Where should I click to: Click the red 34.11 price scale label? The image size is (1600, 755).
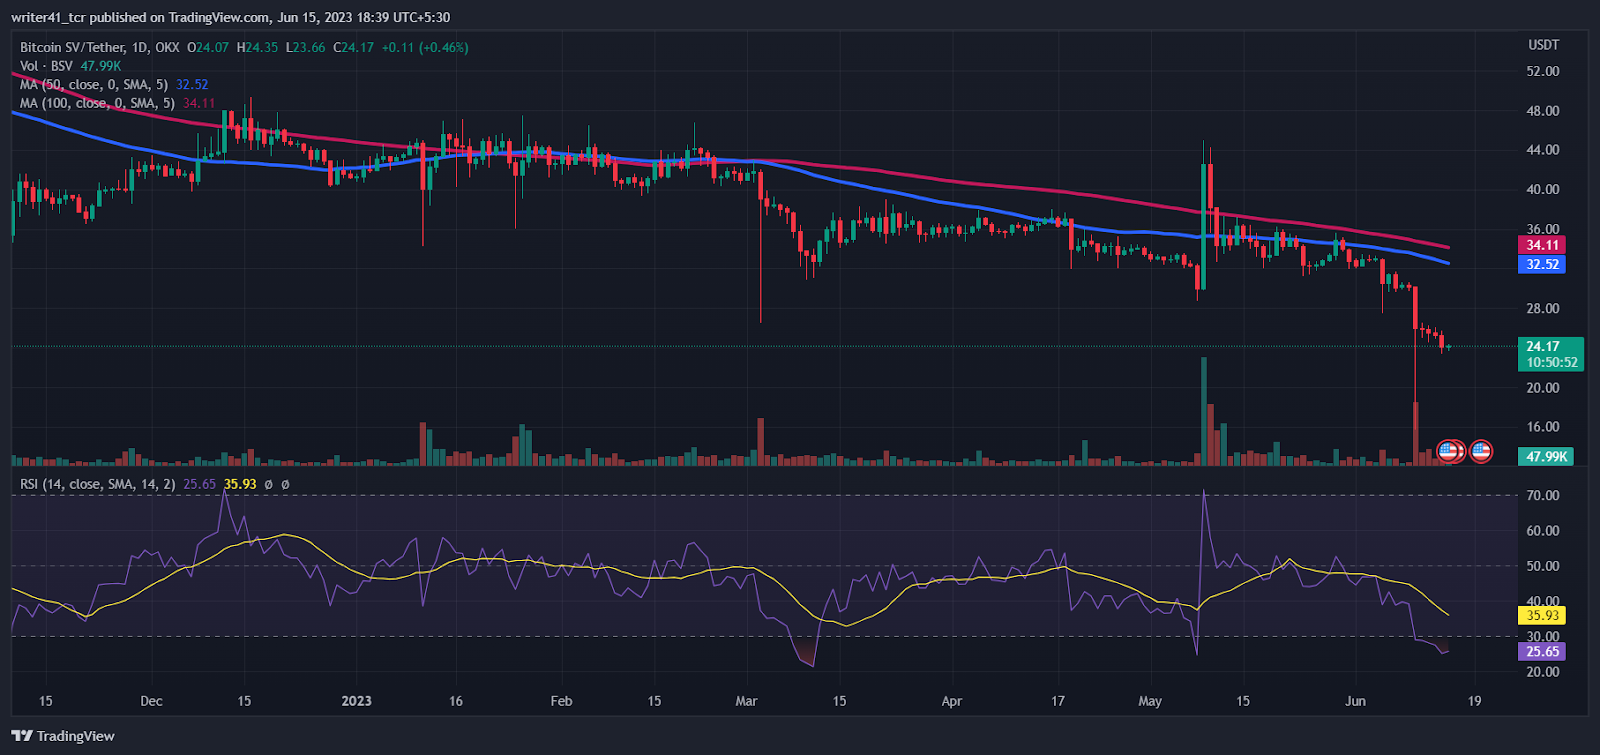pos(1542,245)
